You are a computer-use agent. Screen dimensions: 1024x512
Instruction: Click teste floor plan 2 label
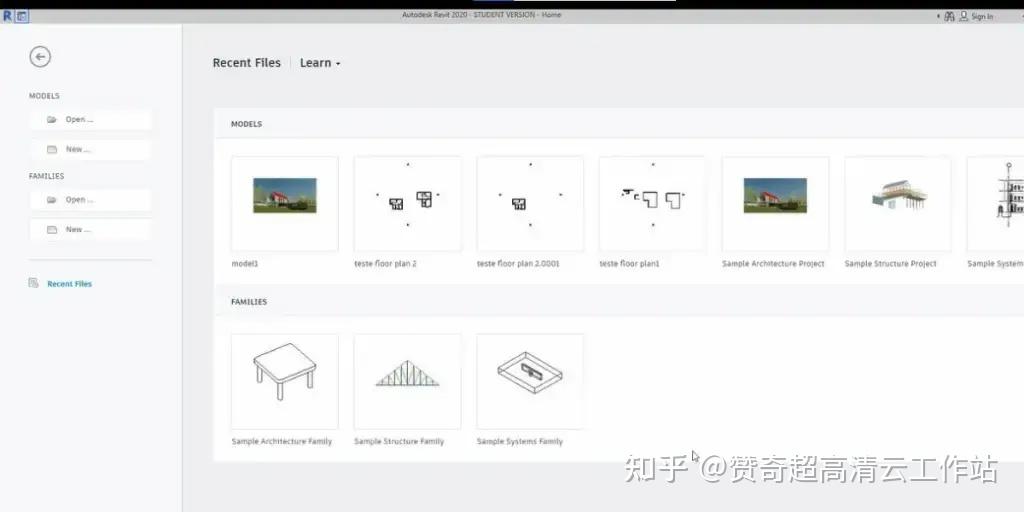click(385, 264)
